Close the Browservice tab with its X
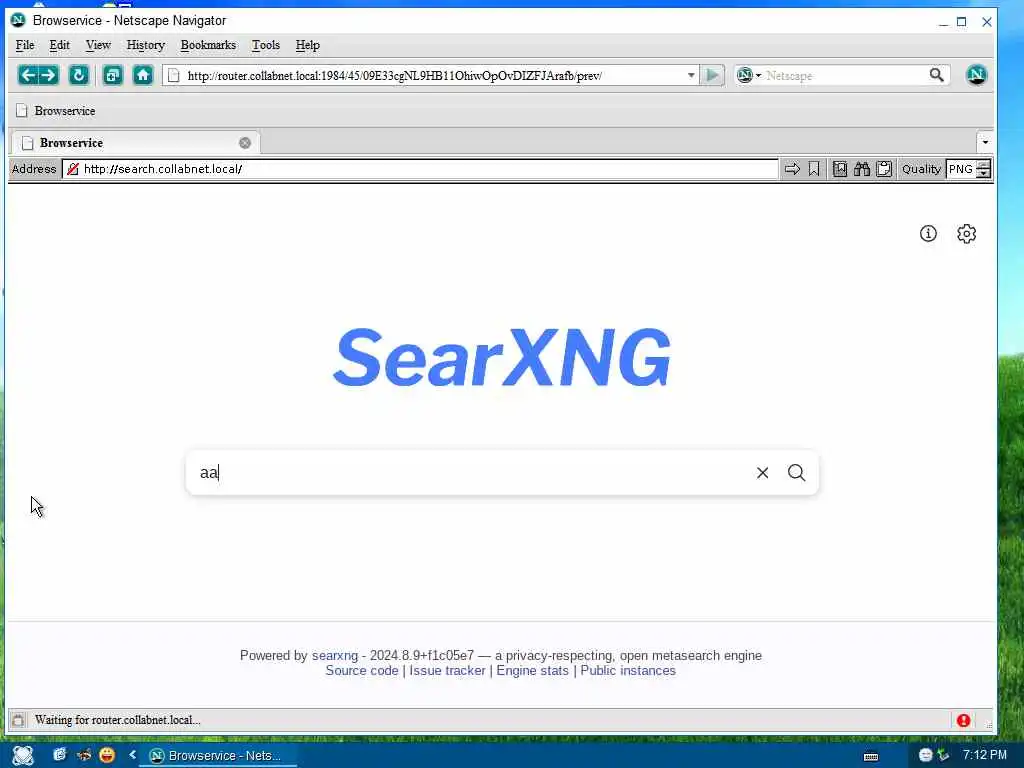Image resolution: width=1024 pixels, height=768 pixels. (245, 143)
